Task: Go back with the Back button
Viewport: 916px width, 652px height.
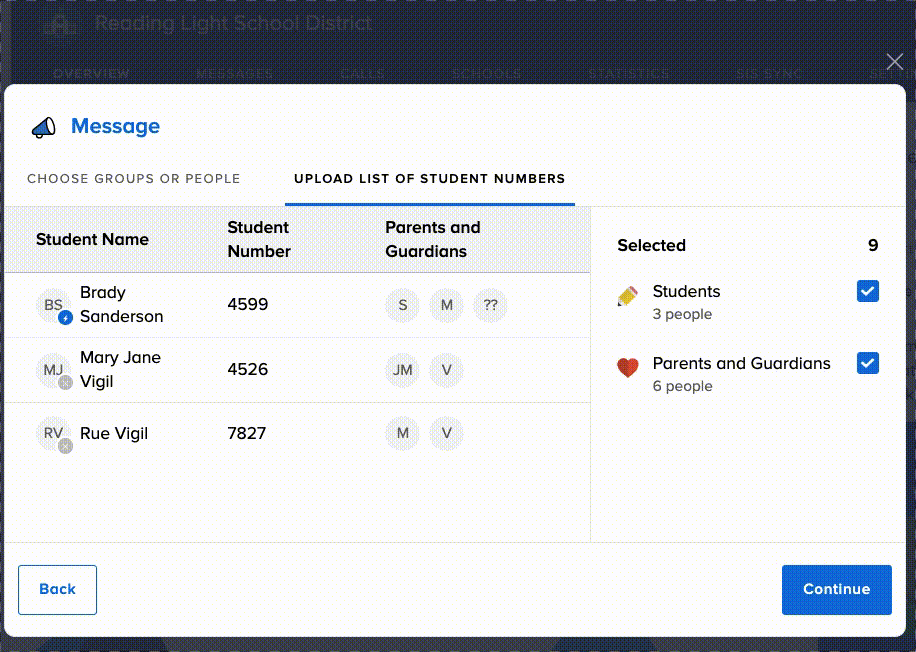Action: 57,589
